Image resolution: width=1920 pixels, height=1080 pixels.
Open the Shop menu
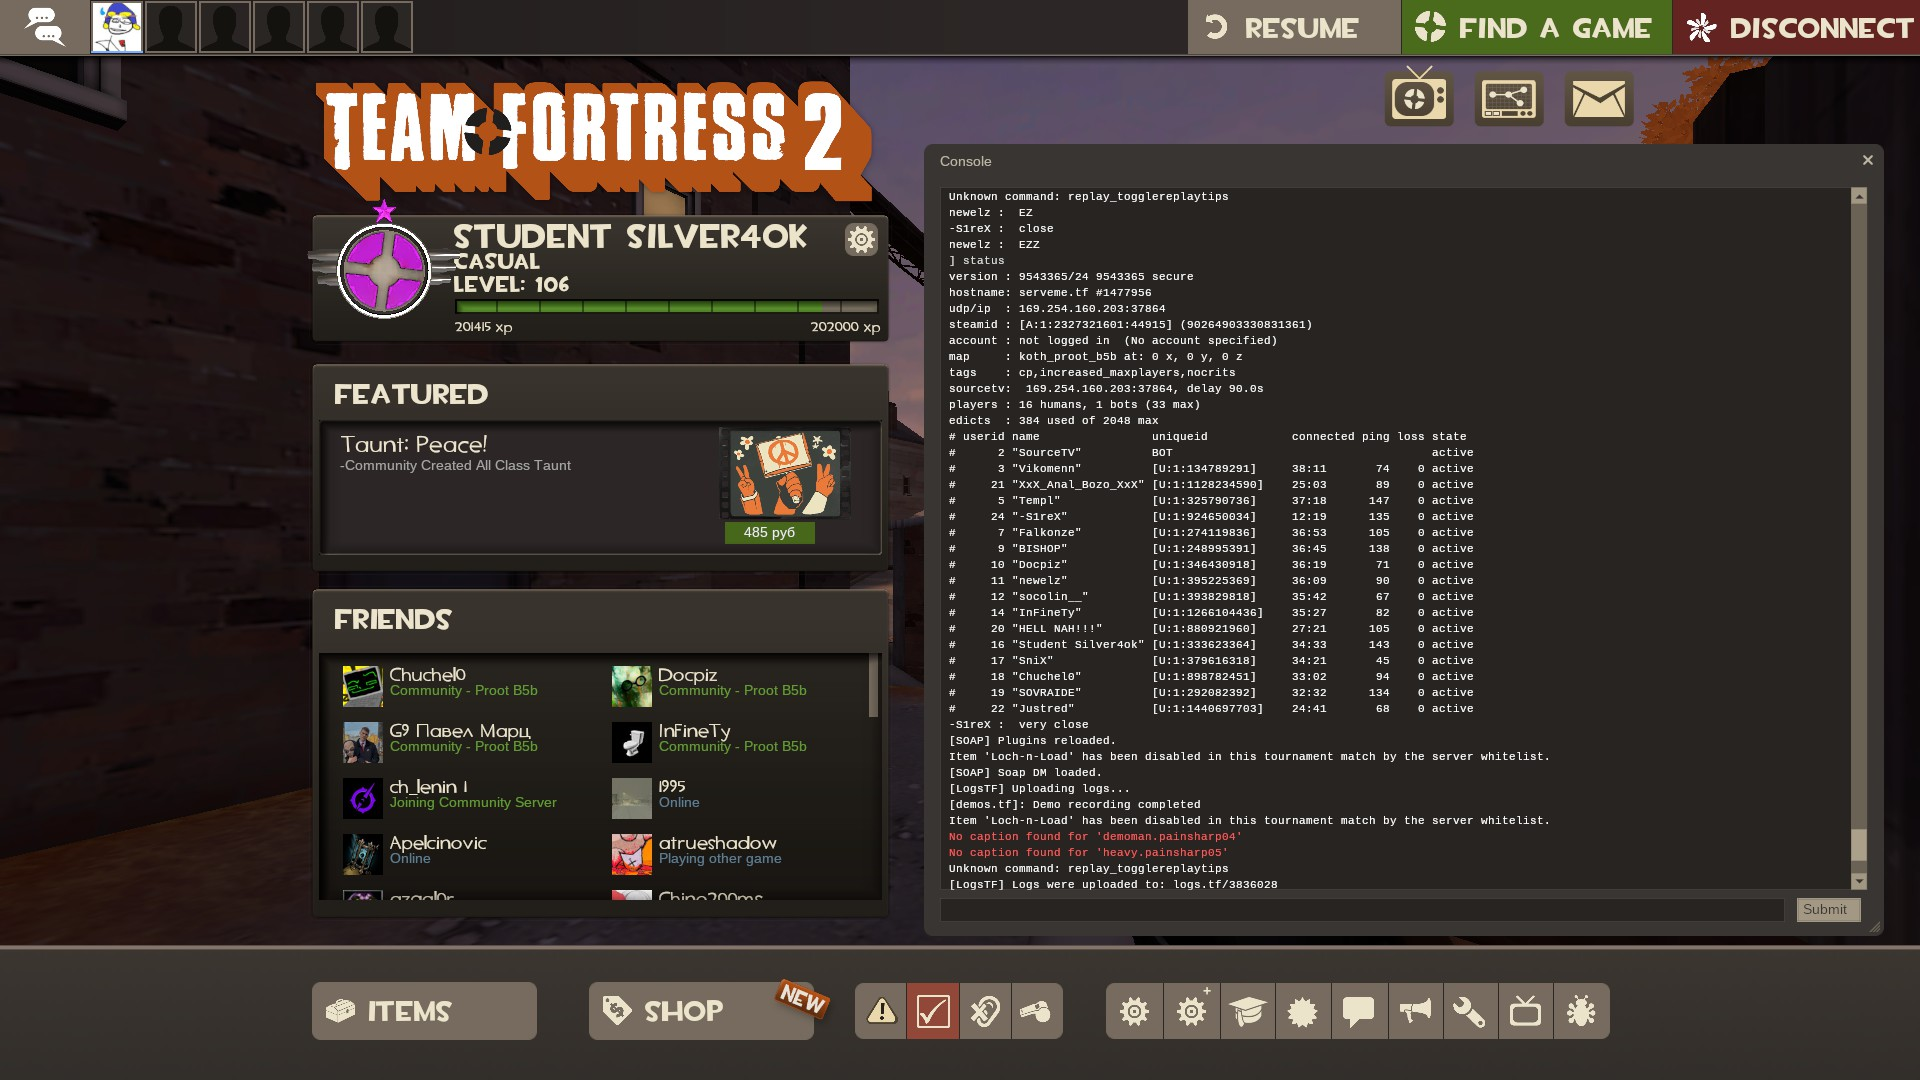[700, 1011]
